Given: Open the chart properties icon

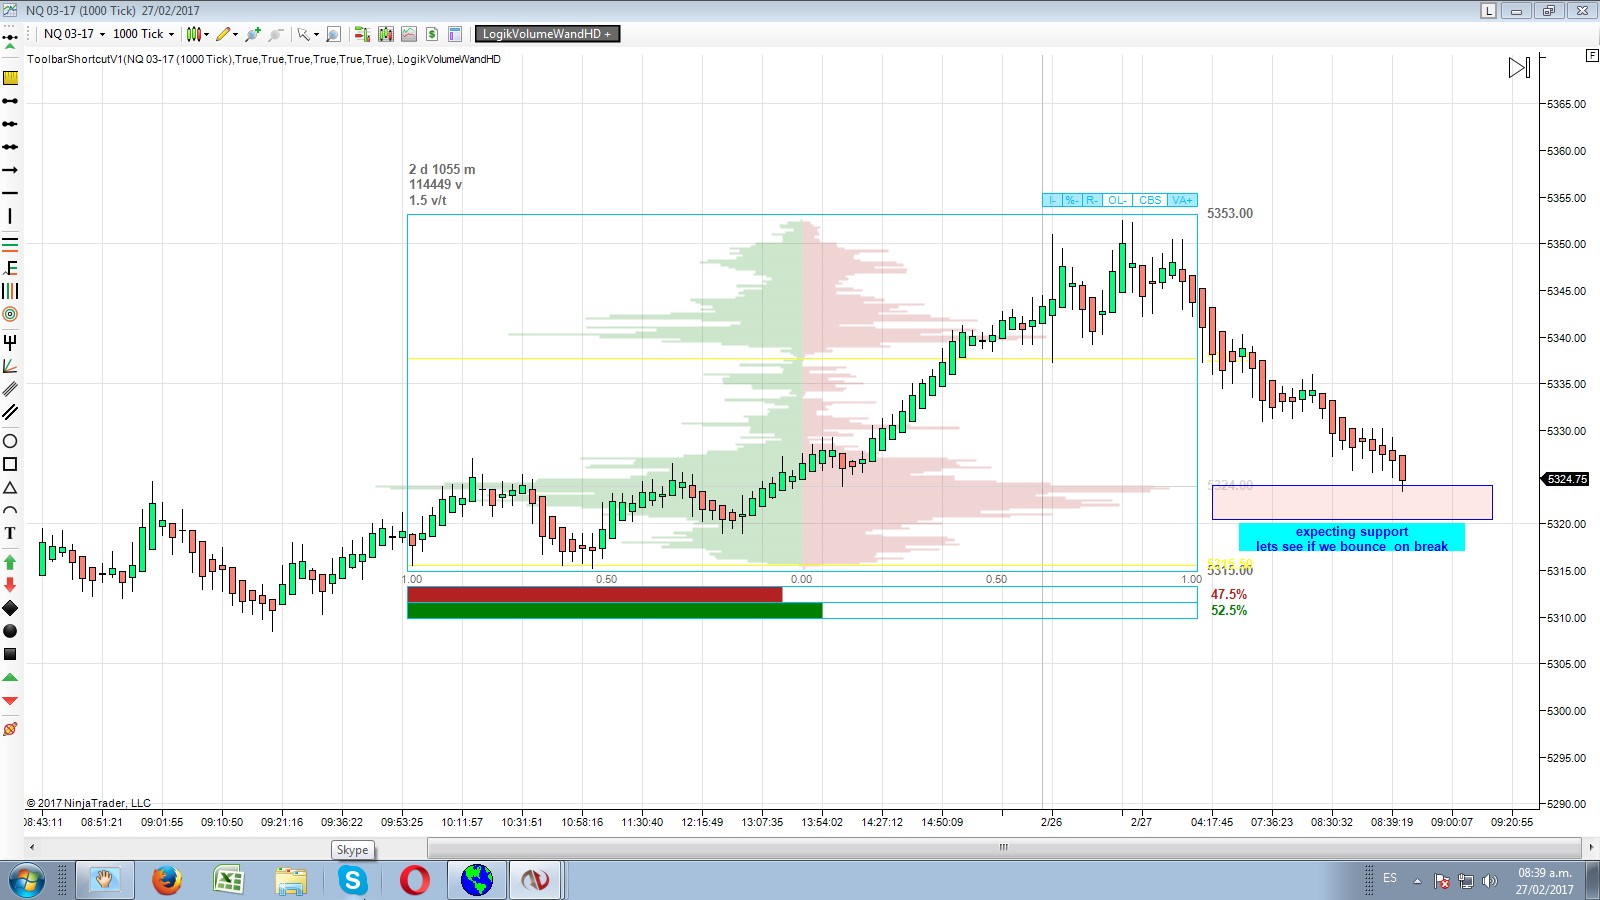Looking at the screenshot, I should pos(455,34).
